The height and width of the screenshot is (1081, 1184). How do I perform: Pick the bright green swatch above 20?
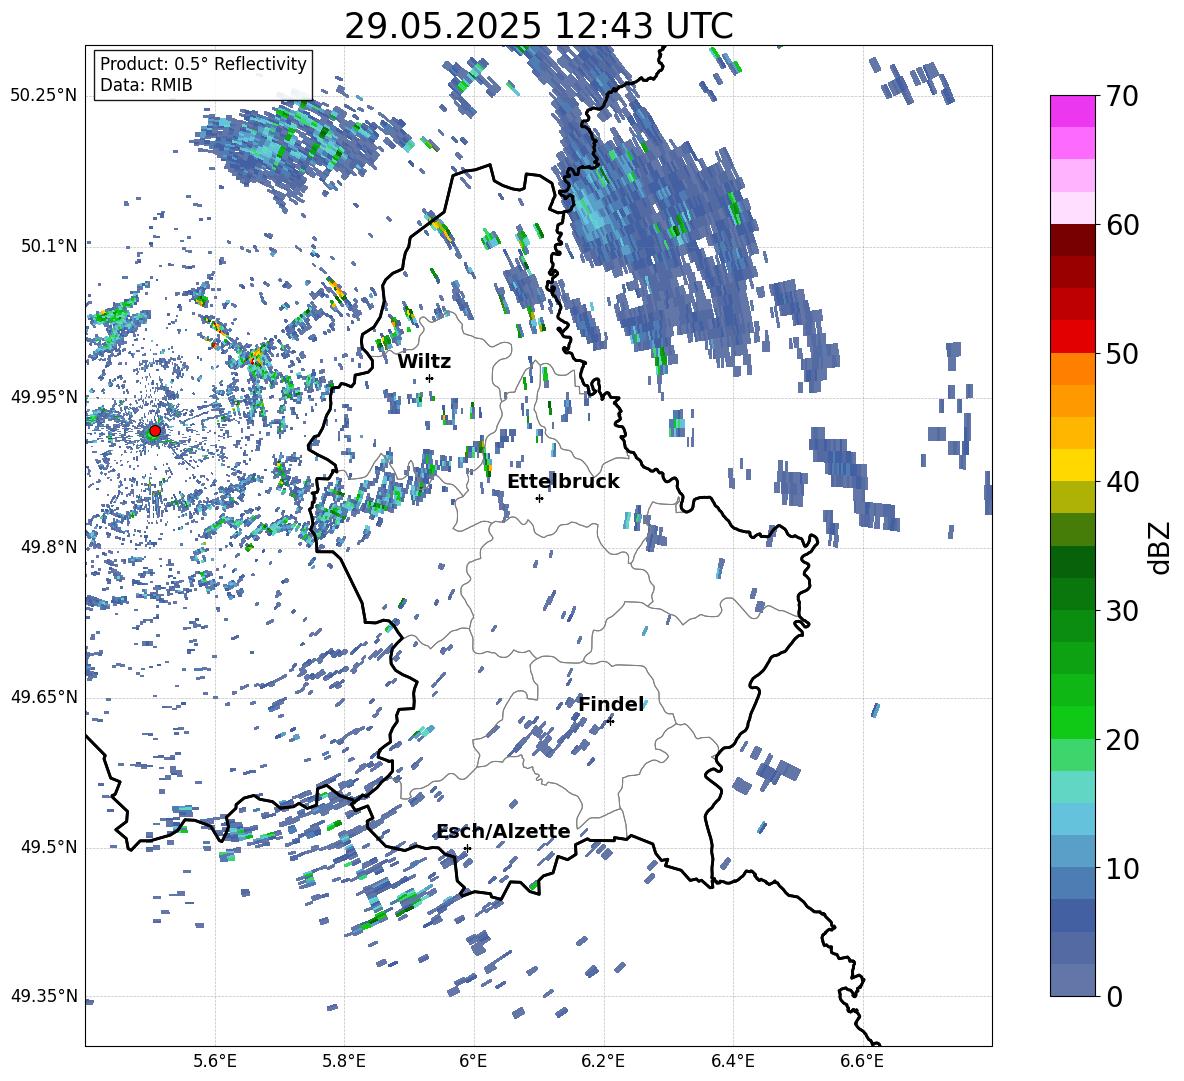[1072, 722]
